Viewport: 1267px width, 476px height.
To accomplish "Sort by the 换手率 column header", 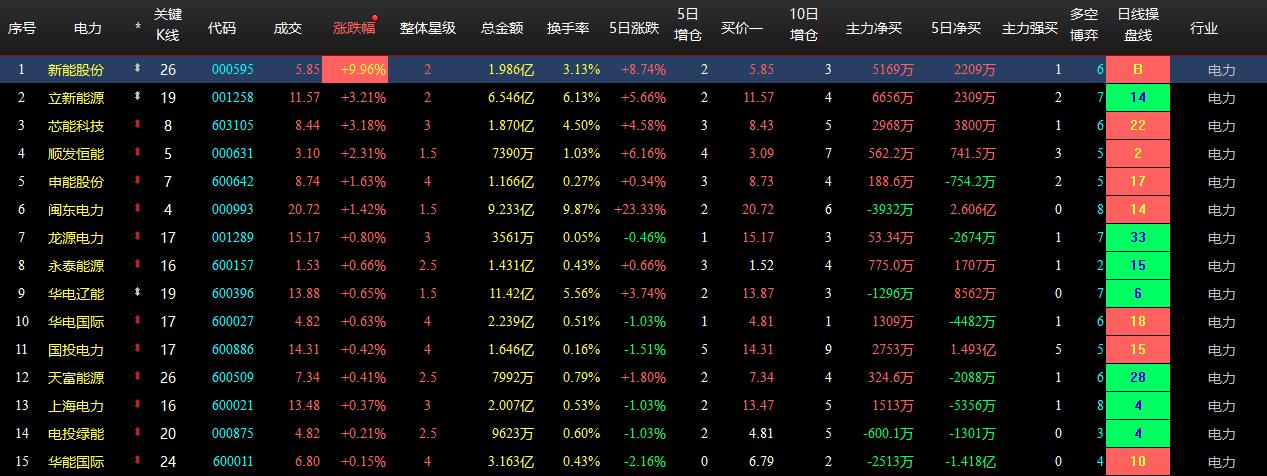I will pos(568,28).
